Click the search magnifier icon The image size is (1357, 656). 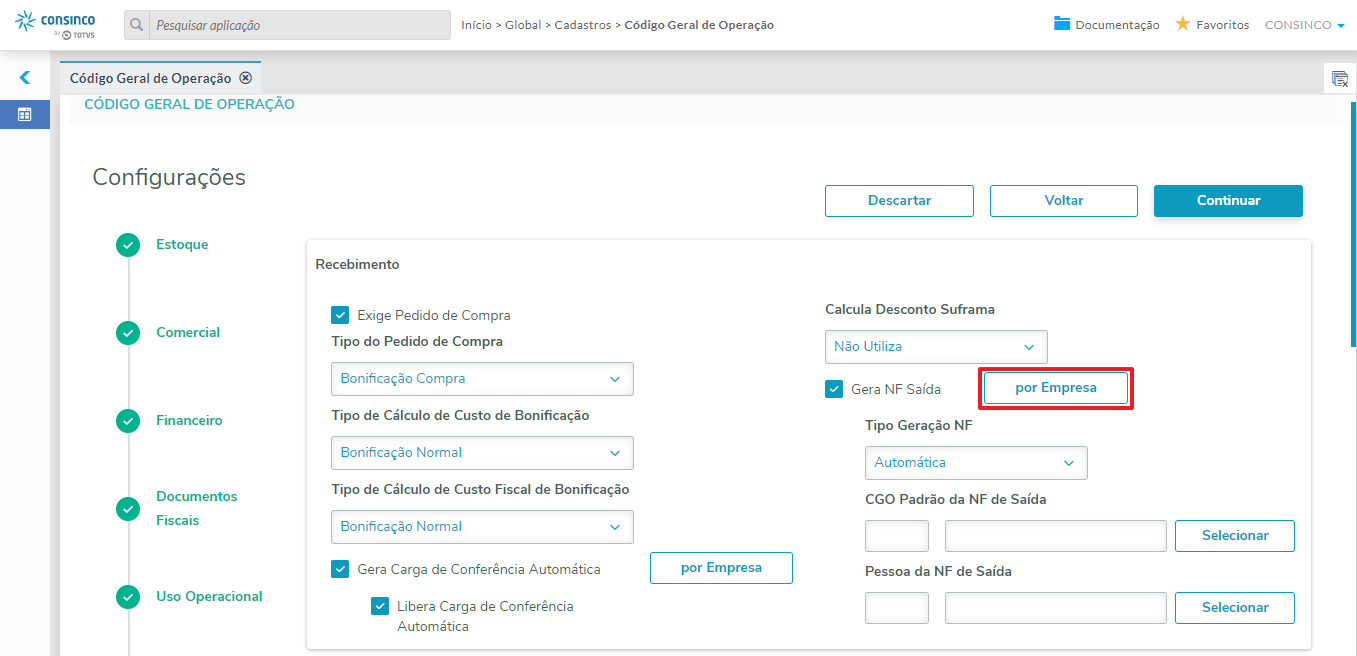pos(137,25)
